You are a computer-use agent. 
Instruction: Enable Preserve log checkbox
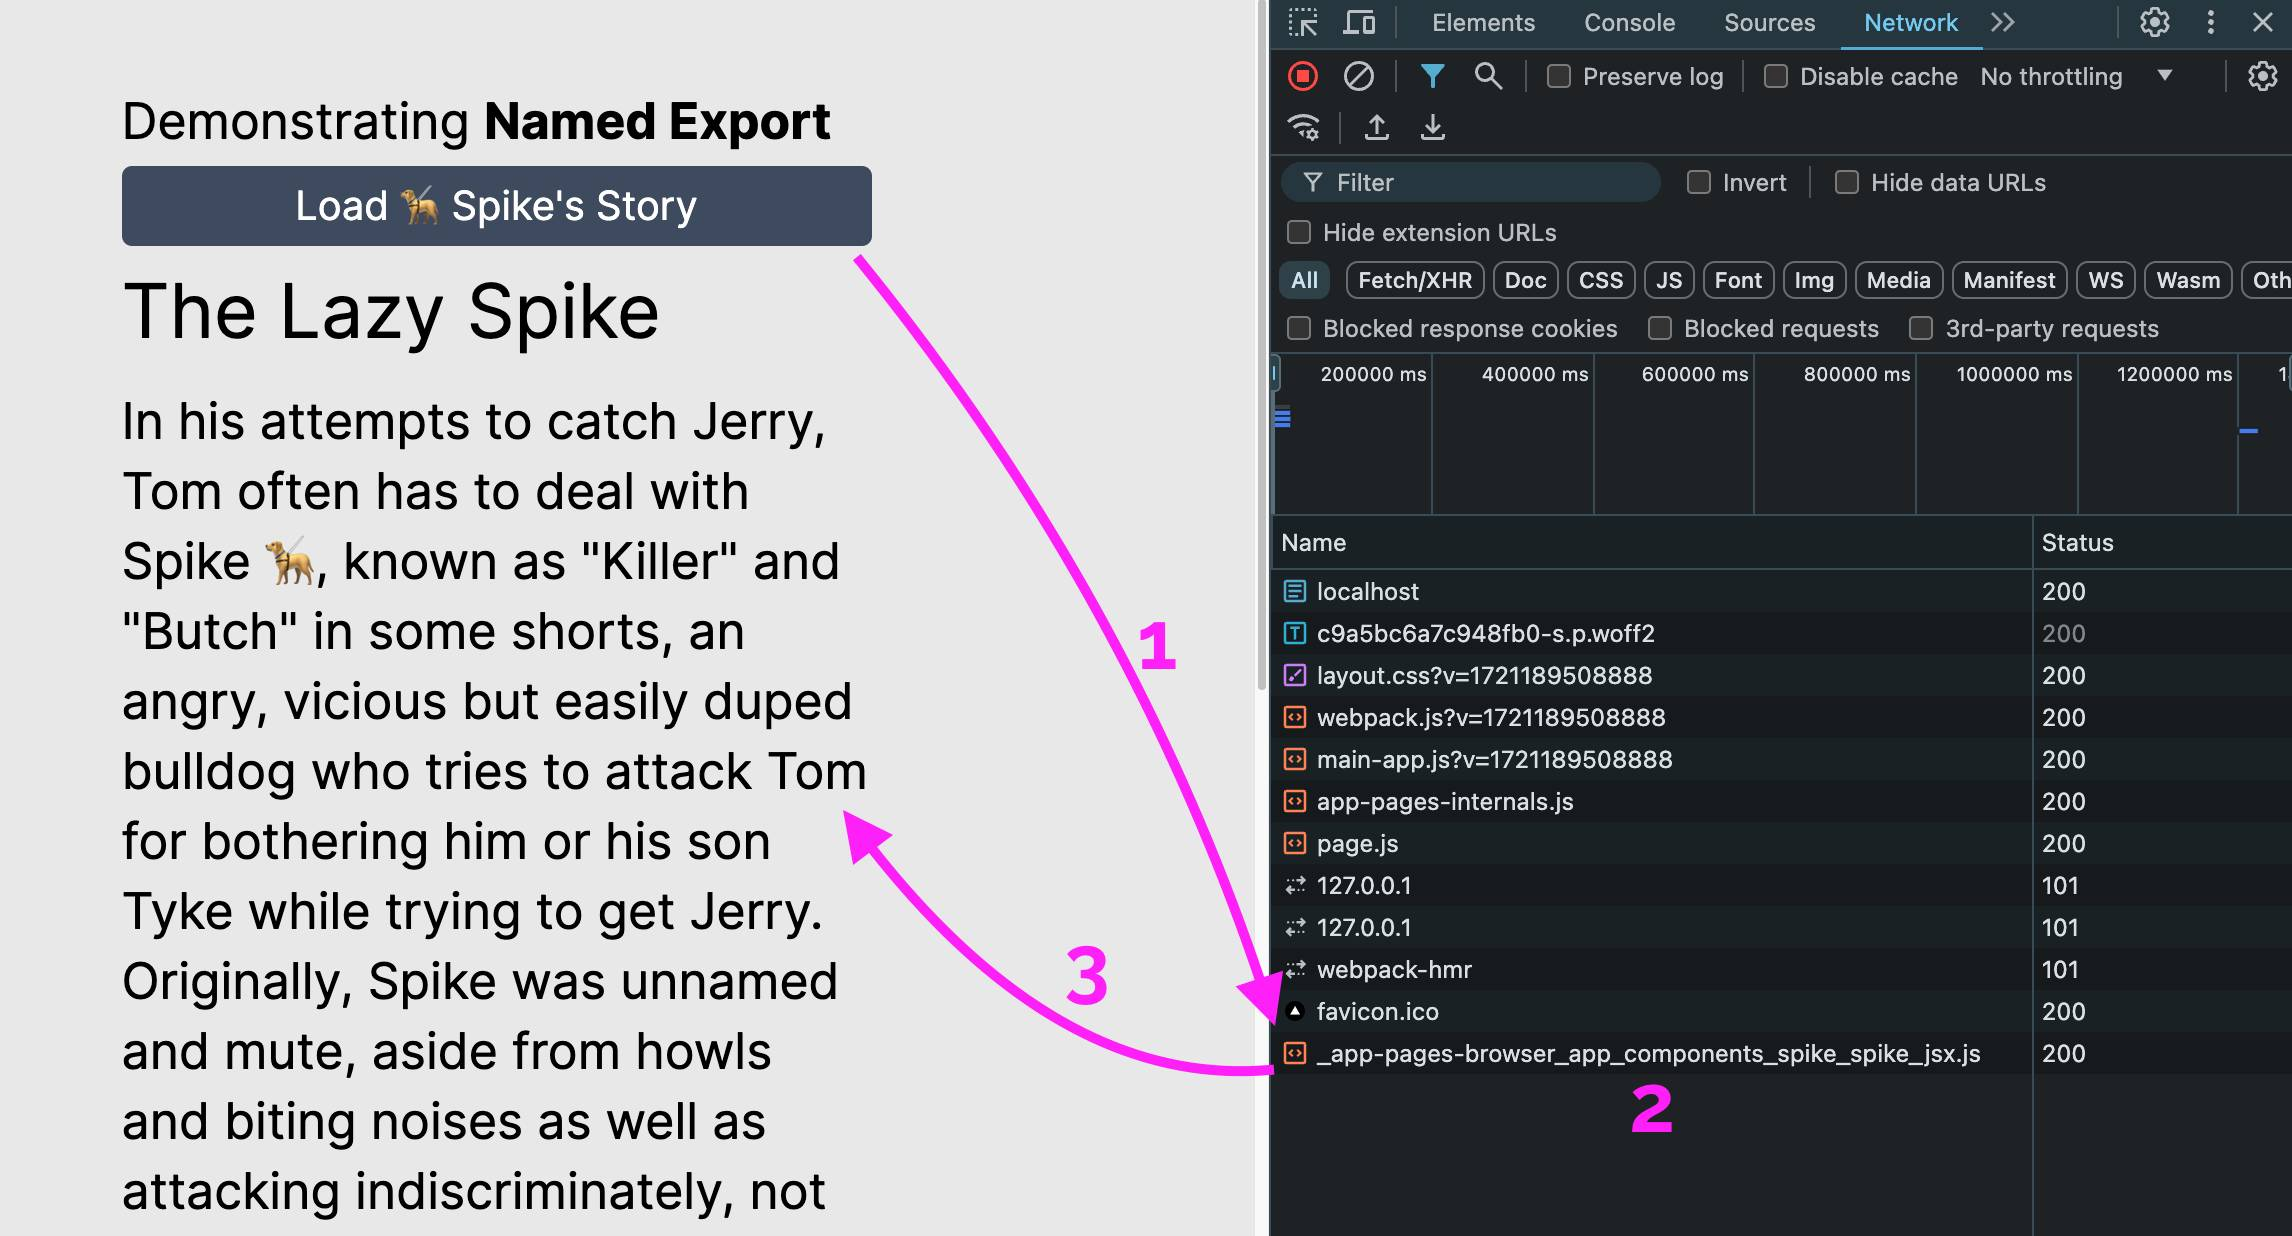pyautogui.click(x=1558, y=76)
